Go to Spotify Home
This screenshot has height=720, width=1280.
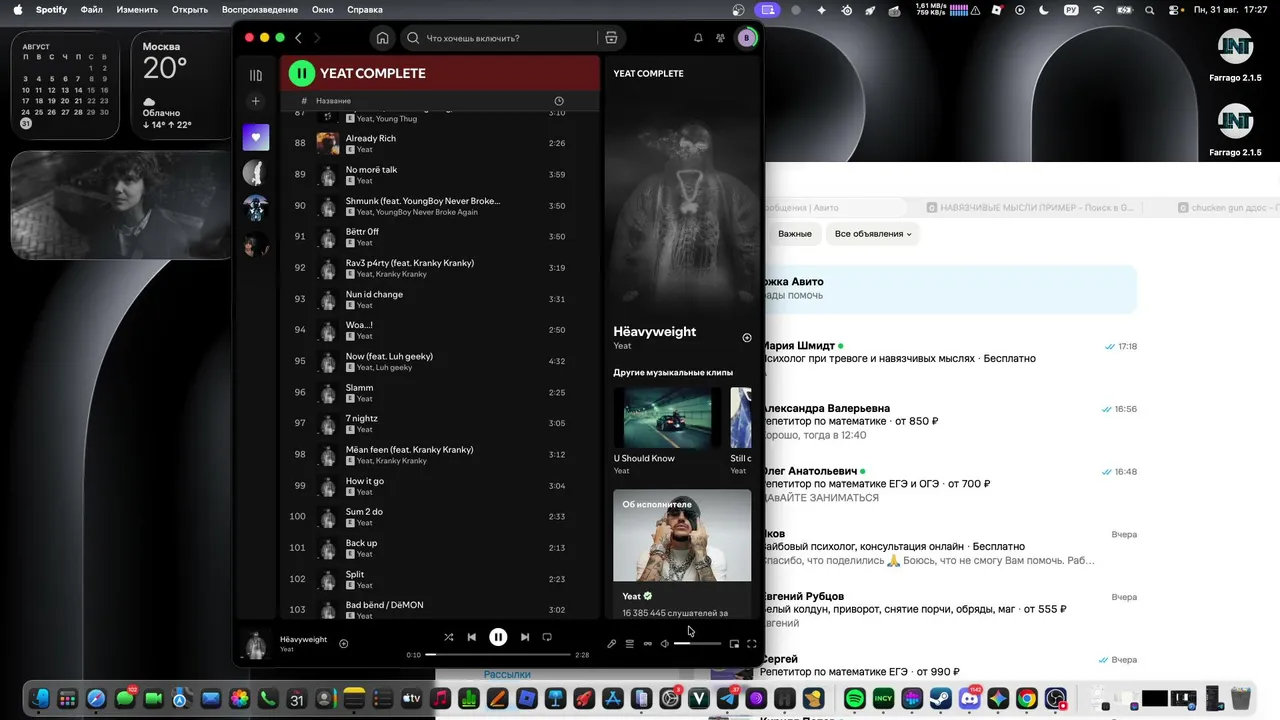click(382, 38)
